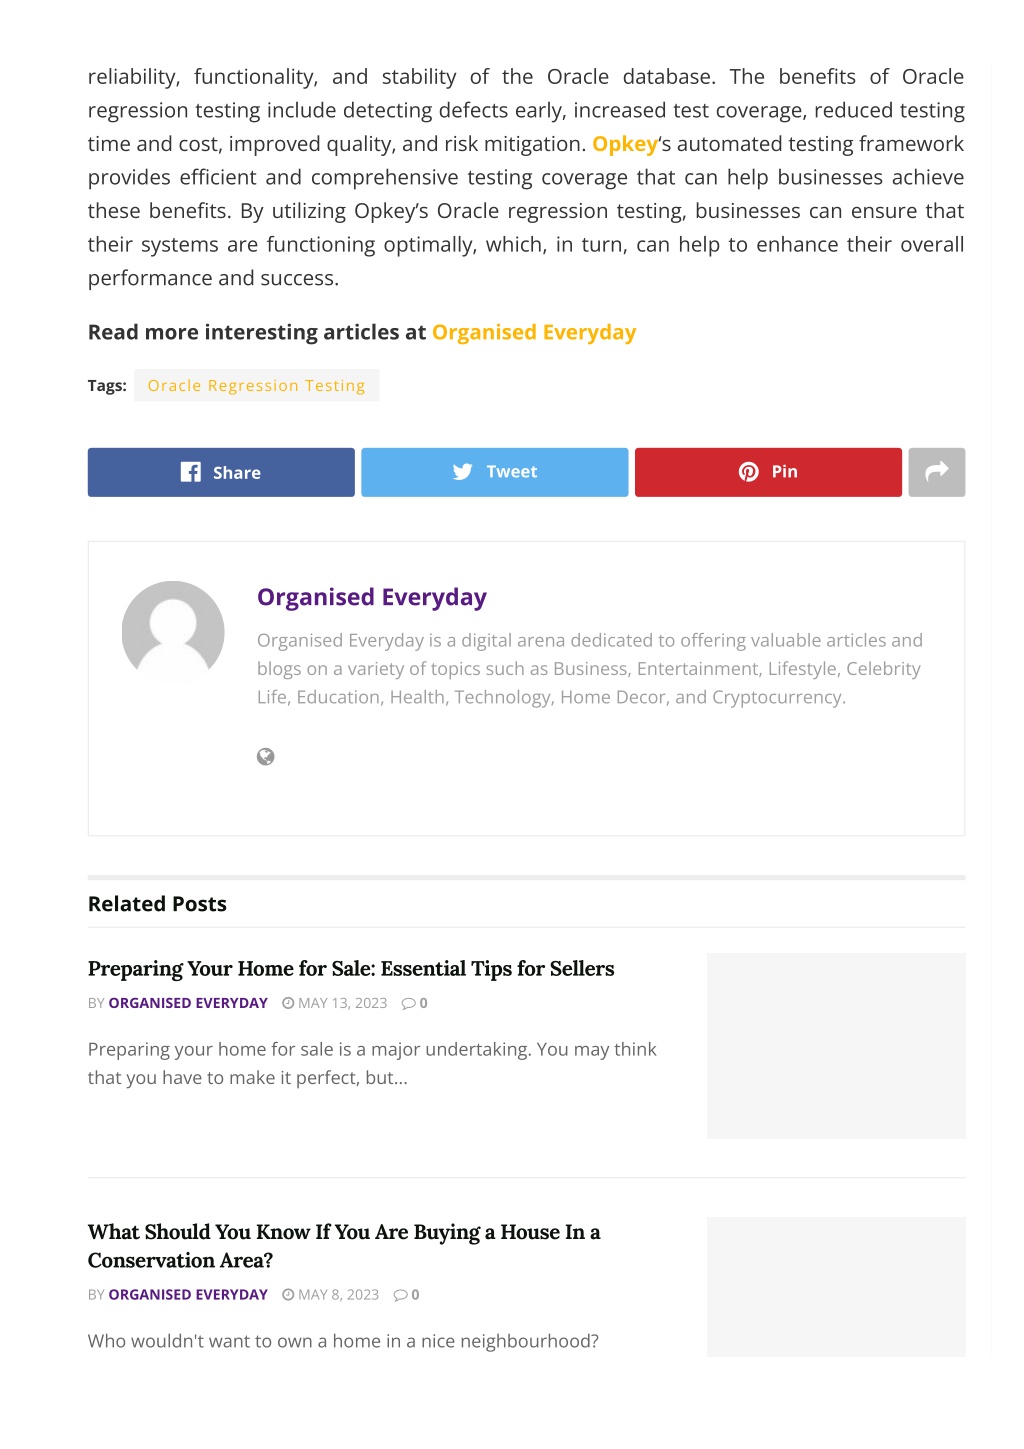Click comment bubble icon on May 13 post

[x=408, y=1003]
